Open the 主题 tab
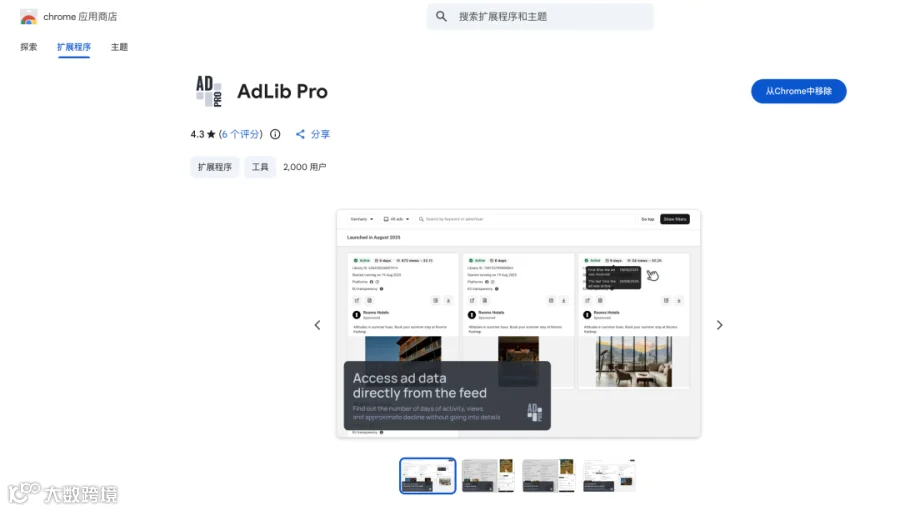This screenshot has height=511, width=900. 119,47
